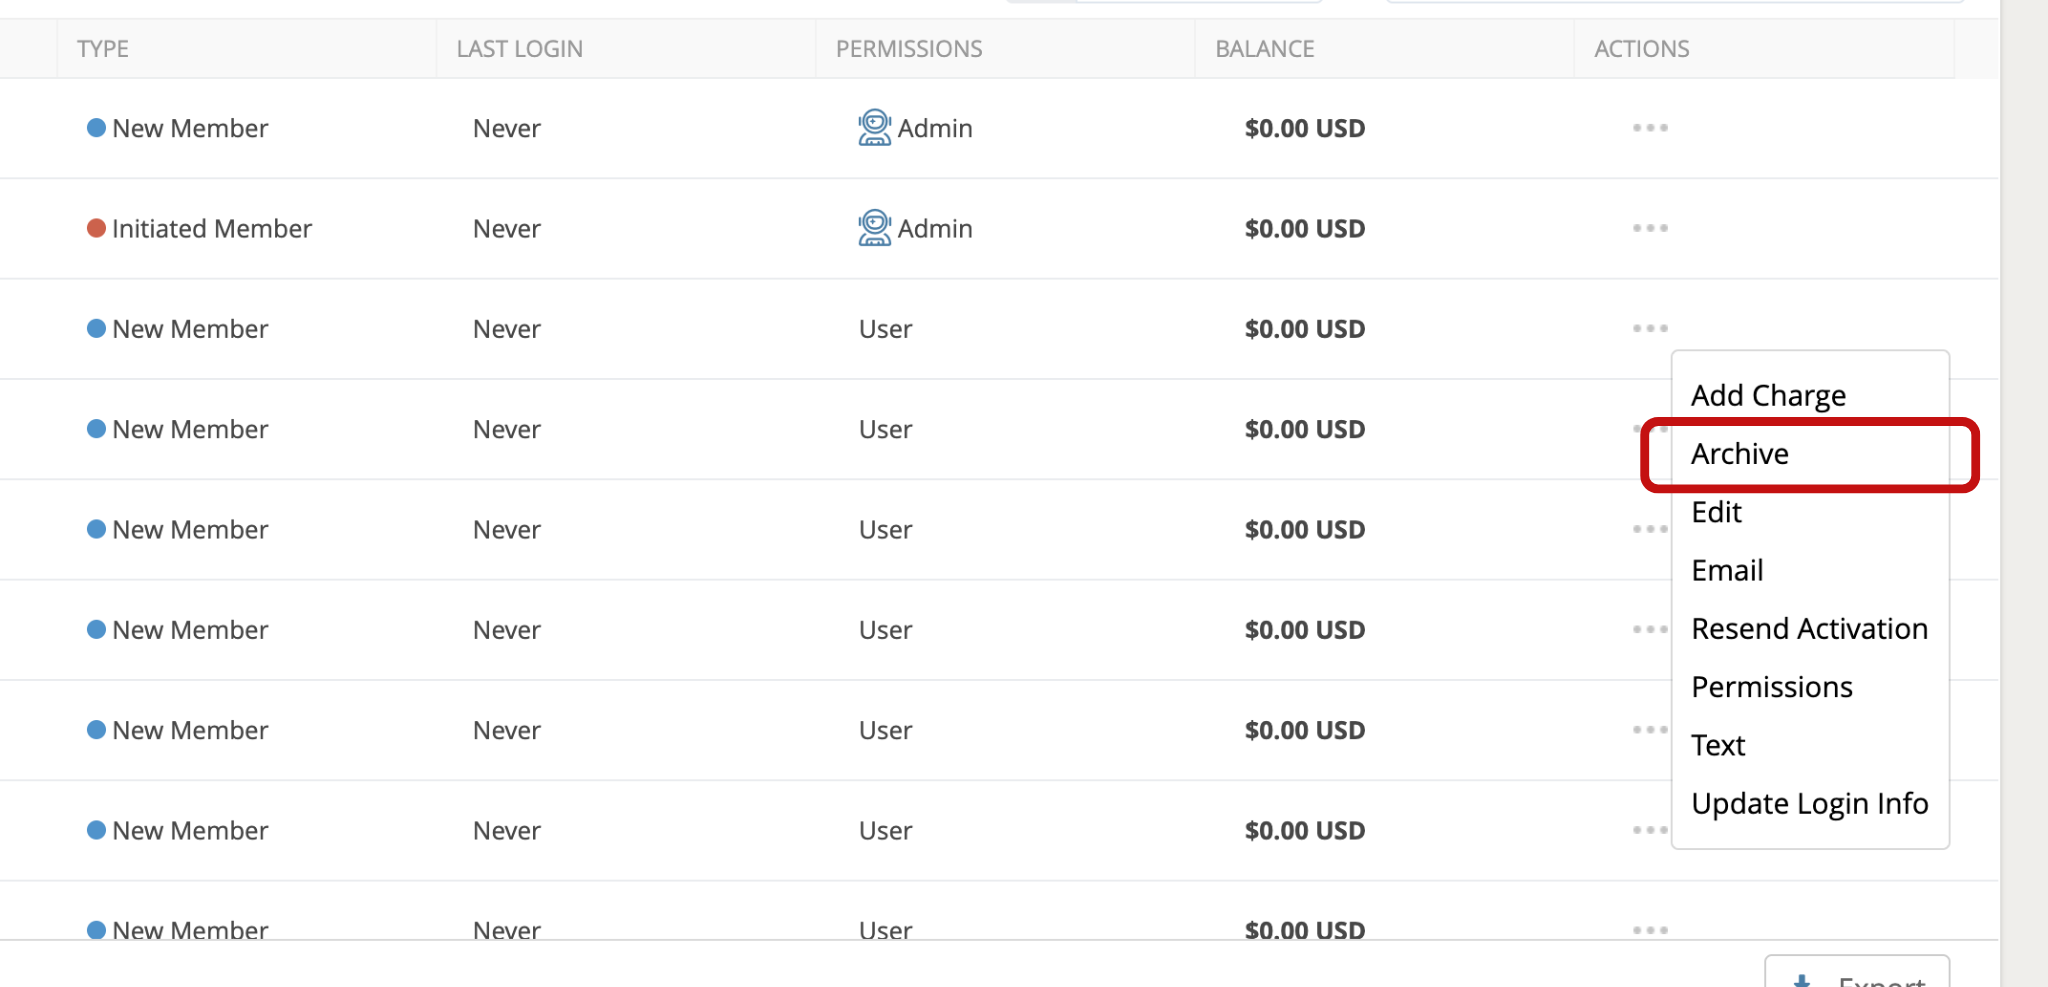
Task: Pick Edit from the actions menu
Action: [1716, 512]
